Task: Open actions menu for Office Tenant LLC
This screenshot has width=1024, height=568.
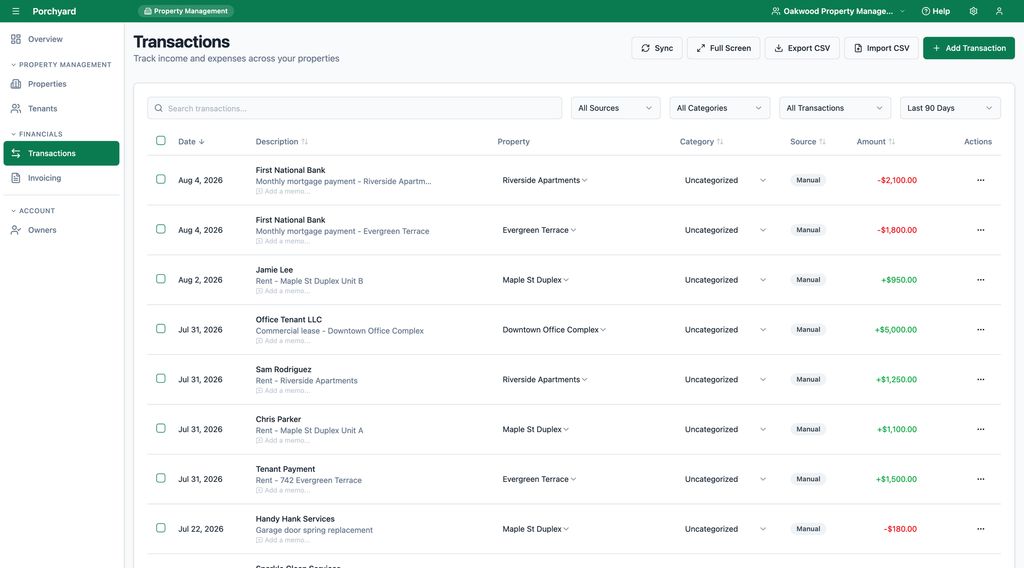Action: 980,330
